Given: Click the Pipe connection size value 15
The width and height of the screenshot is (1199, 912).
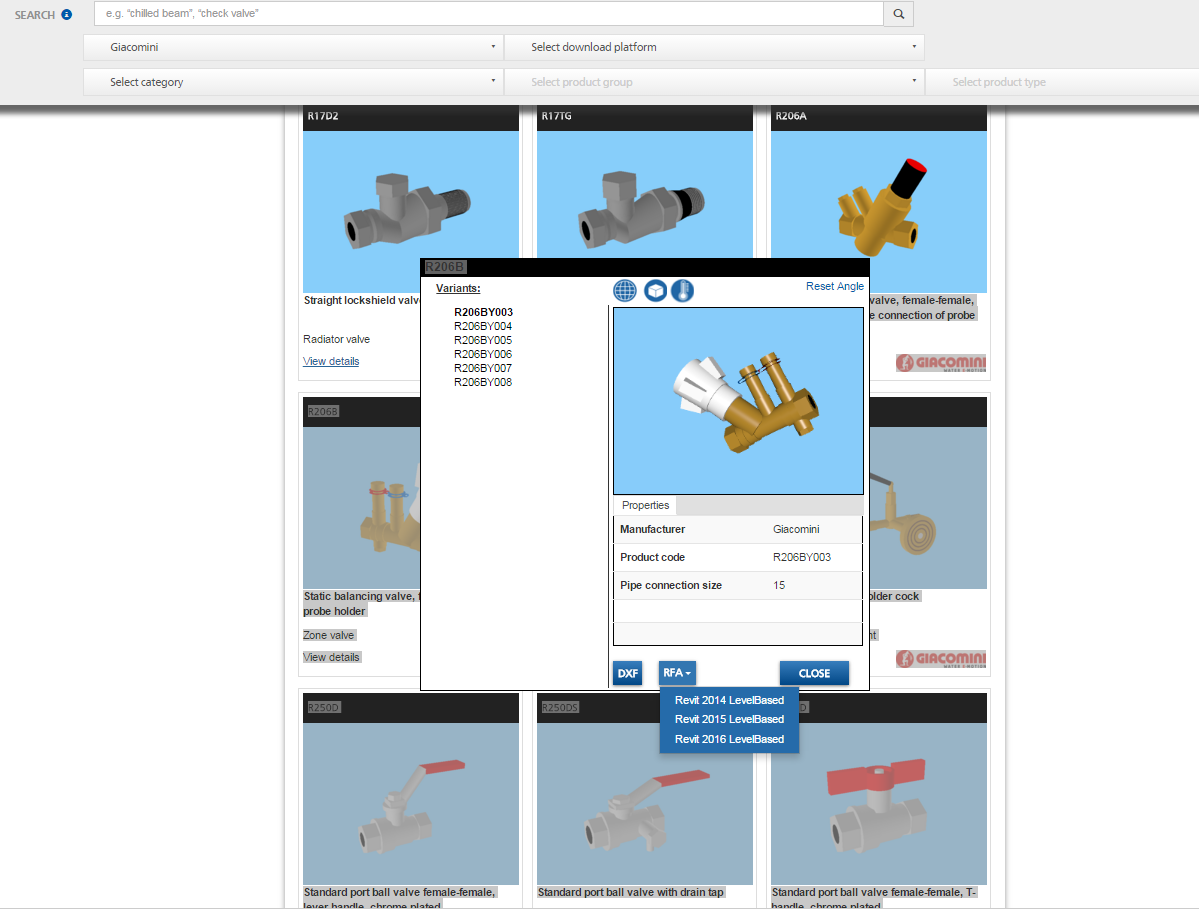Looking at the screenshot, I should click(778, 586).
